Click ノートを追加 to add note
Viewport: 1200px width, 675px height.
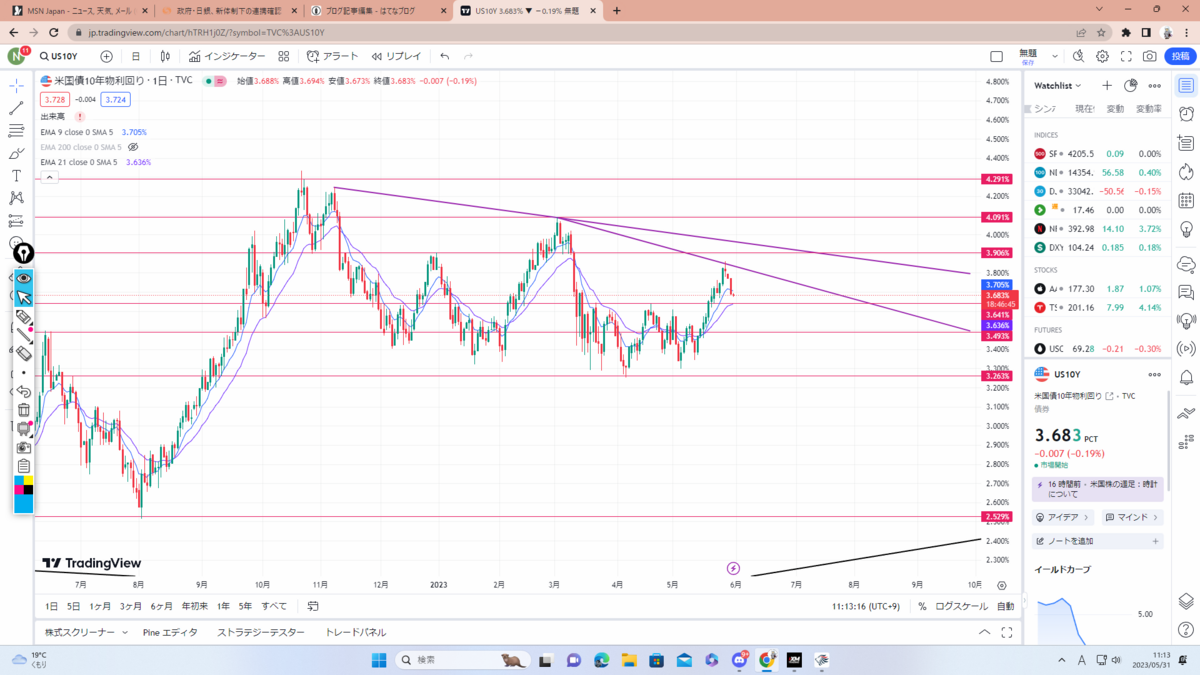1098,541
